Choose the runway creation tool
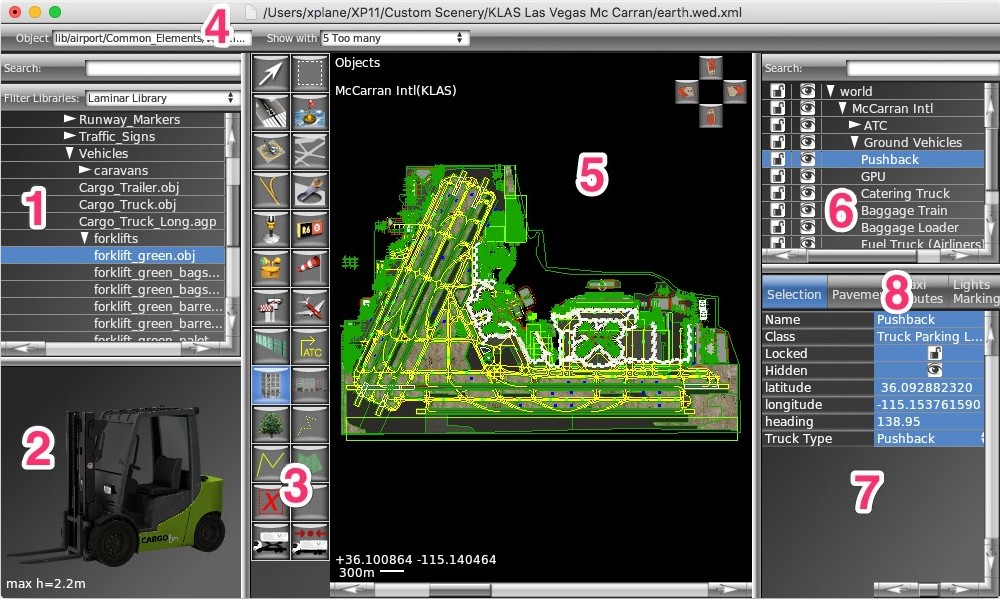The image size is (1000, 599). point(271,112)
